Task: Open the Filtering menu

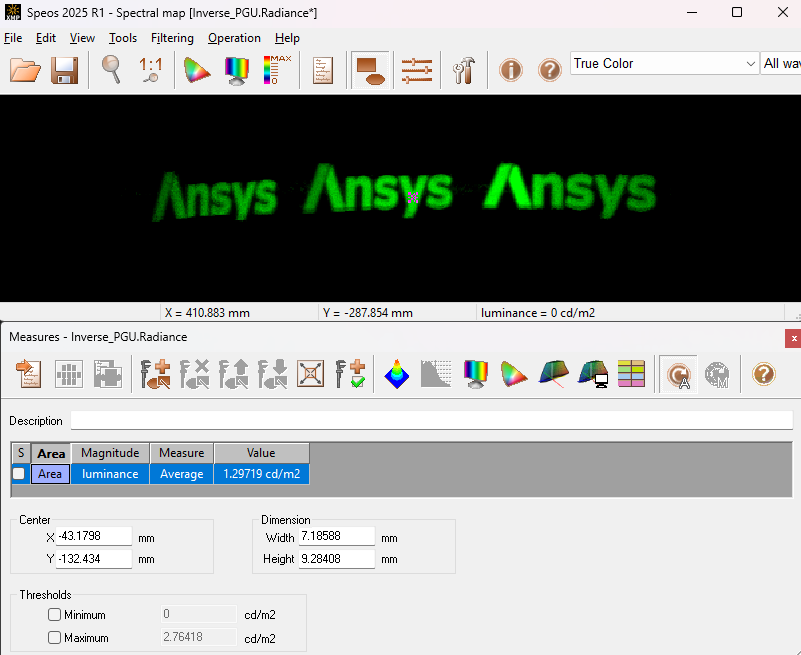Action: click(x=172, y=38)
